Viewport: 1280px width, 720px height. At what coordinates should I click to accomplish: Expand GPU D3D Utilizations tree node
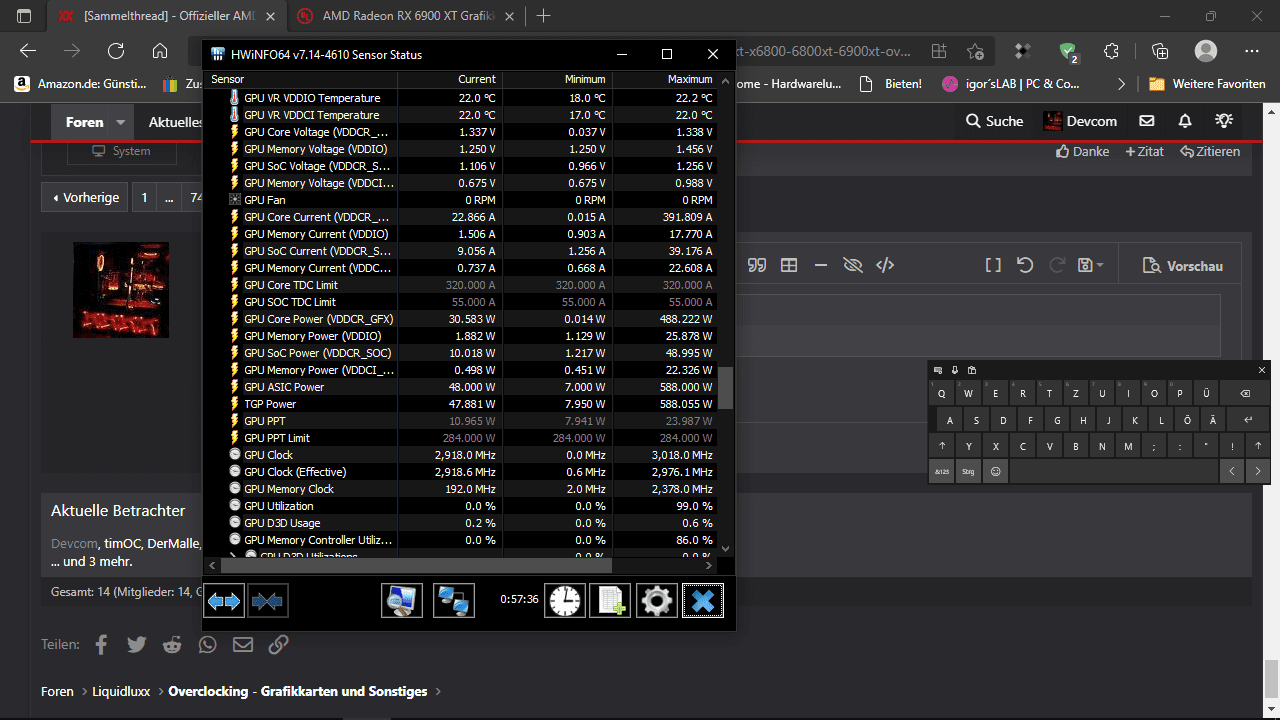pos(233,555)
